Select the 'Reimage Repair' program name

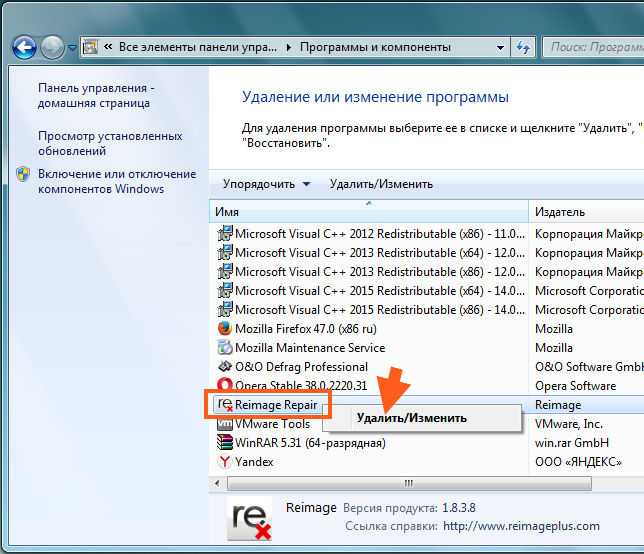[276, 405]
